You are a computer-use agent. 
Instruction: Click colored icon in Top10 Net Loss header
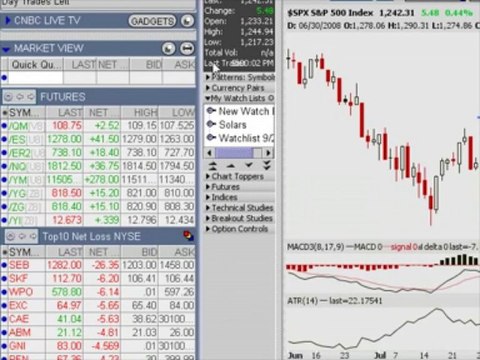[188, 236]
